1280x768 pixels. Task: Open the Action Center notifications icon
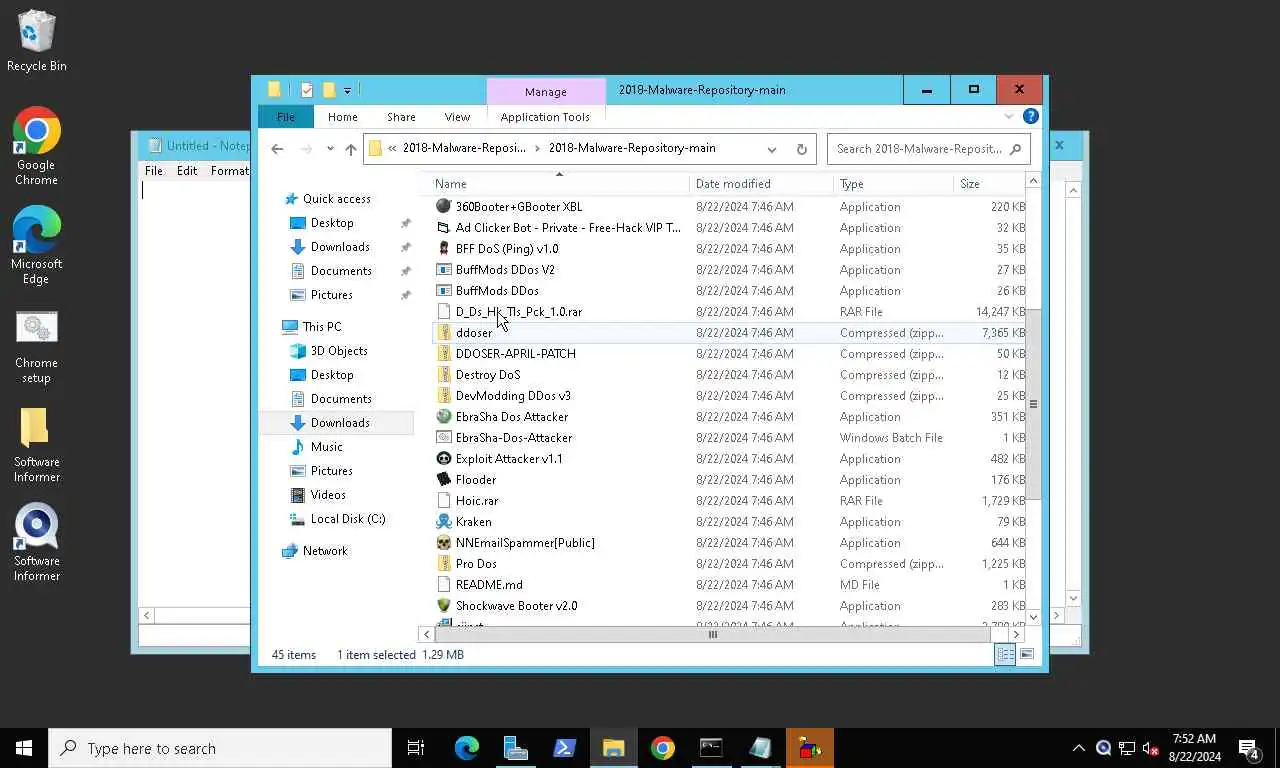1248,748
